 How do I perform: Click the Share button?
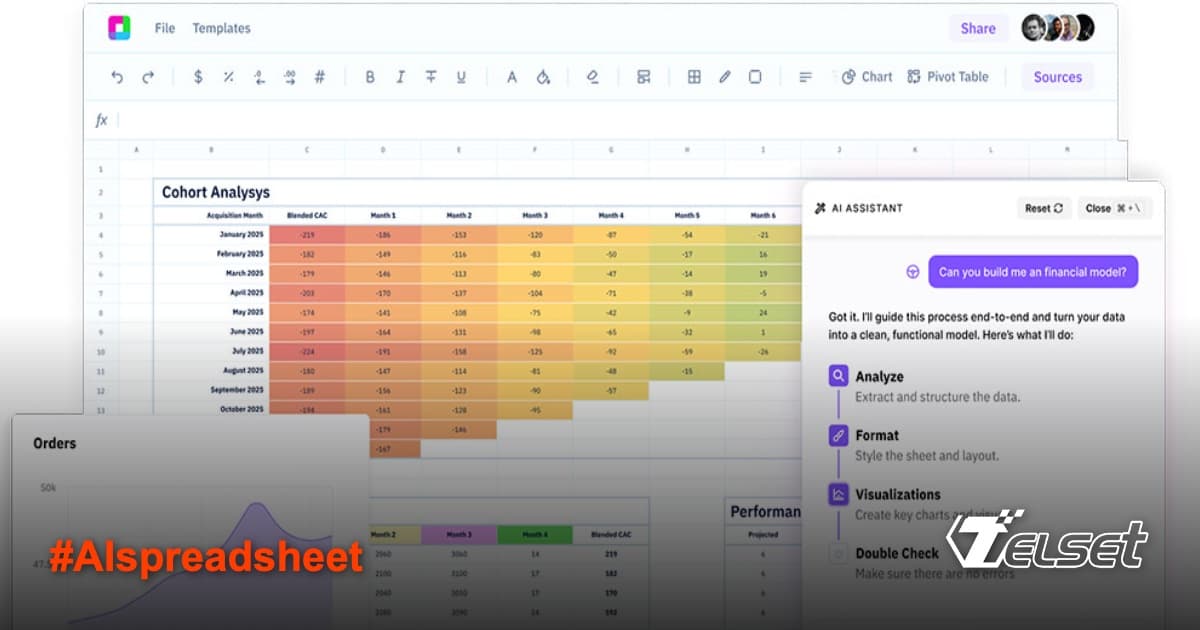[x=978, y=28]
